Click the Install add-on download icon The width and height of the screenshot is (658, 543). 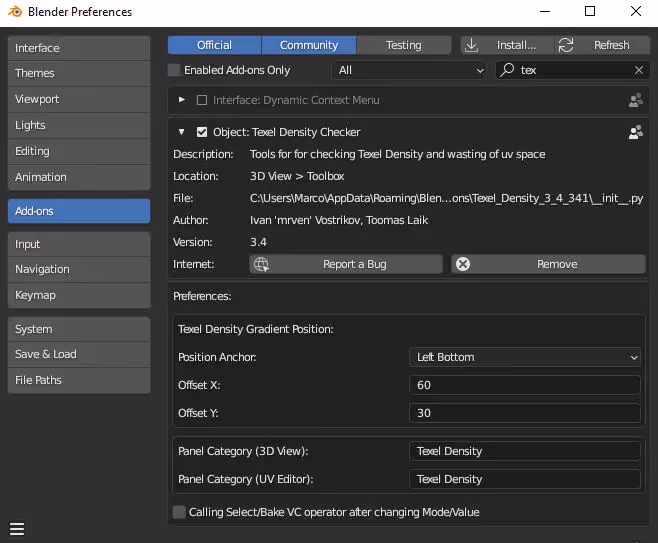point(471,45)
